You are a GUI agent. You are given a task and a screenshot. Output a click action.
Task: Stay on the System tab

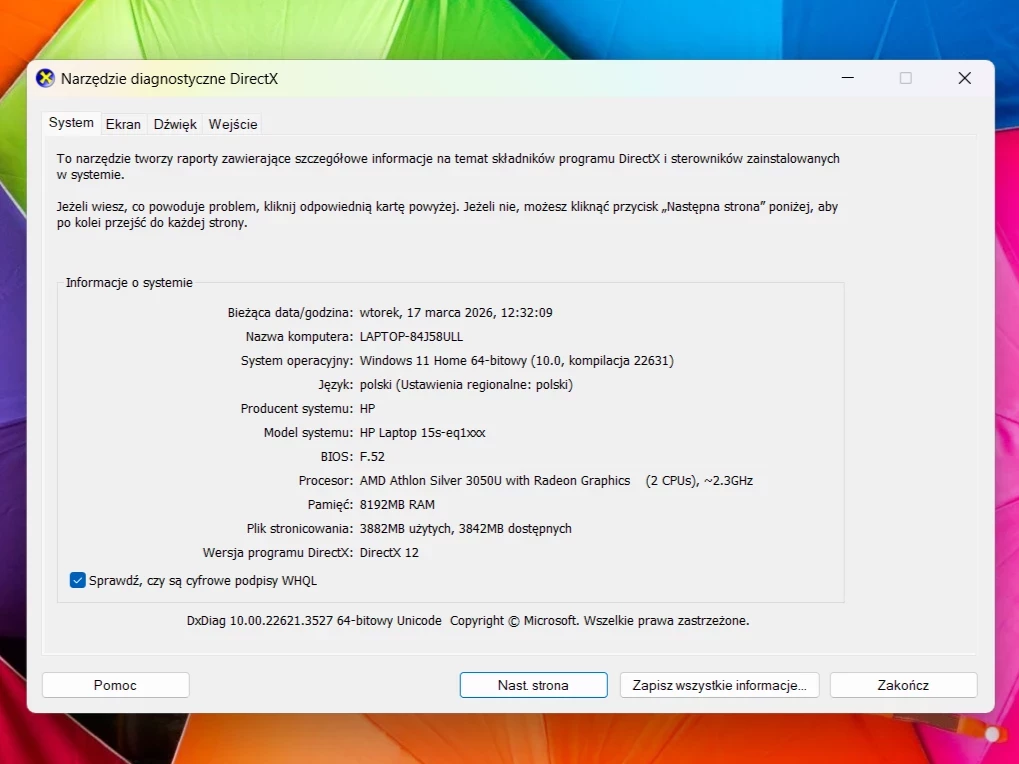click(70, 122)
